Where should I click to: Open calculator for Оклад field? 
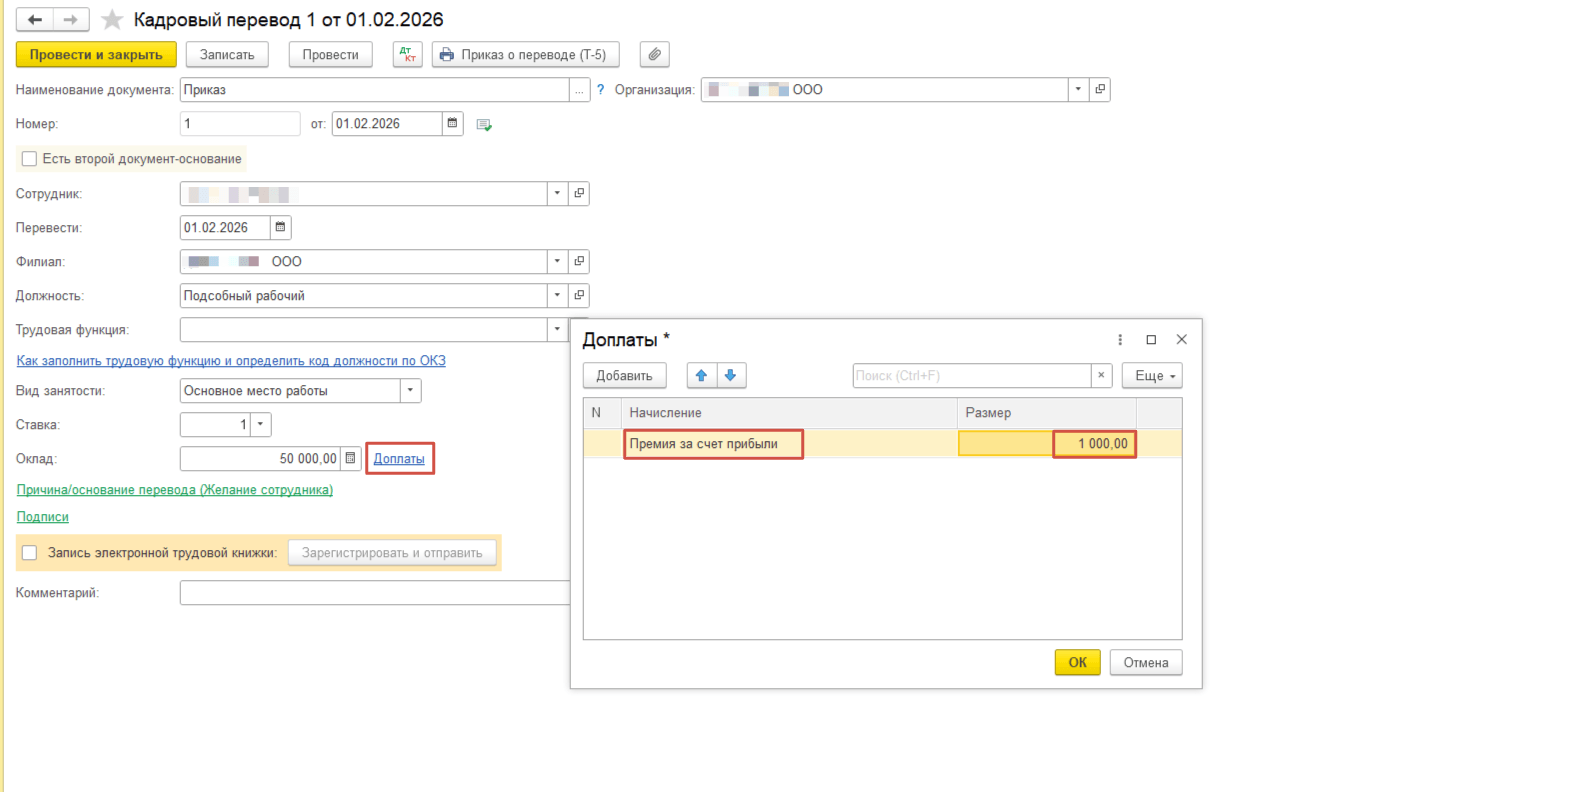350,458
